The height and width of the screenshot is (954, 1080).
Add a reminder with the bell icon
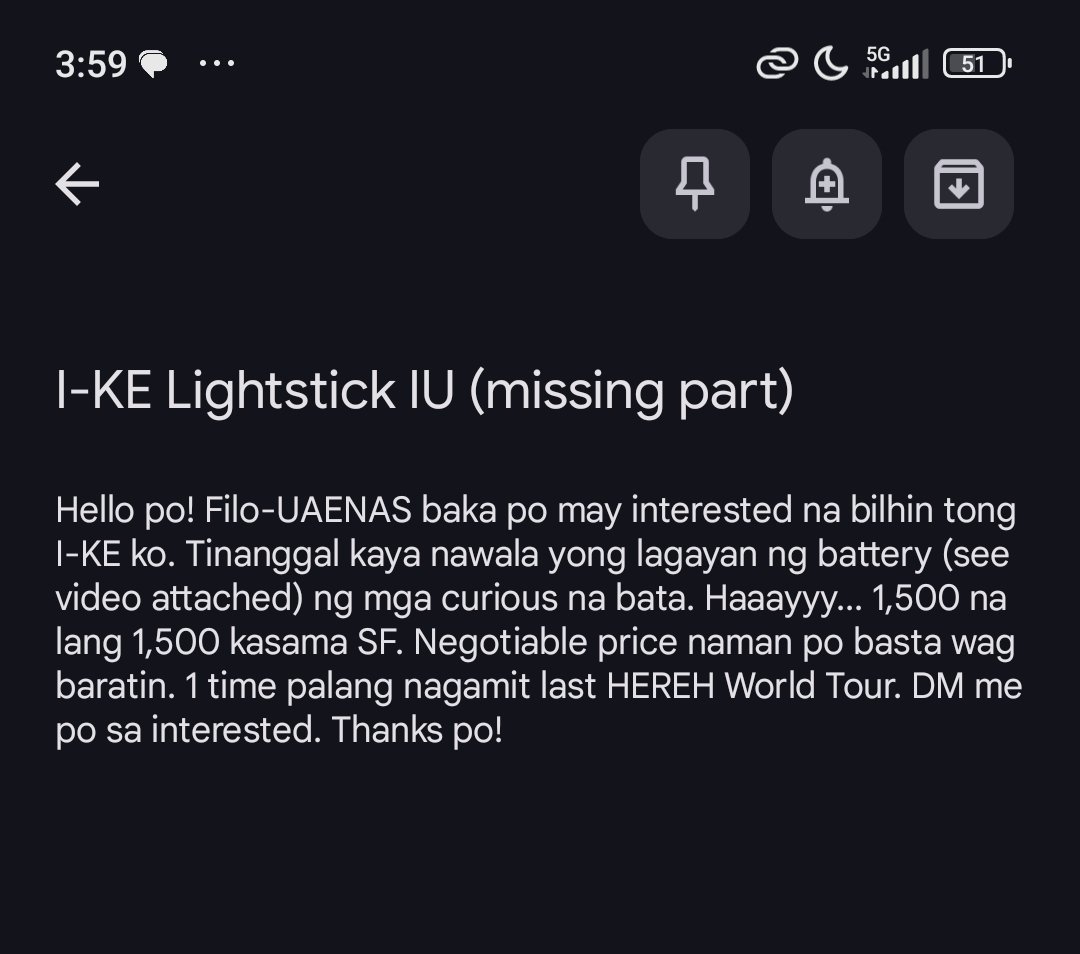(827, 184)
